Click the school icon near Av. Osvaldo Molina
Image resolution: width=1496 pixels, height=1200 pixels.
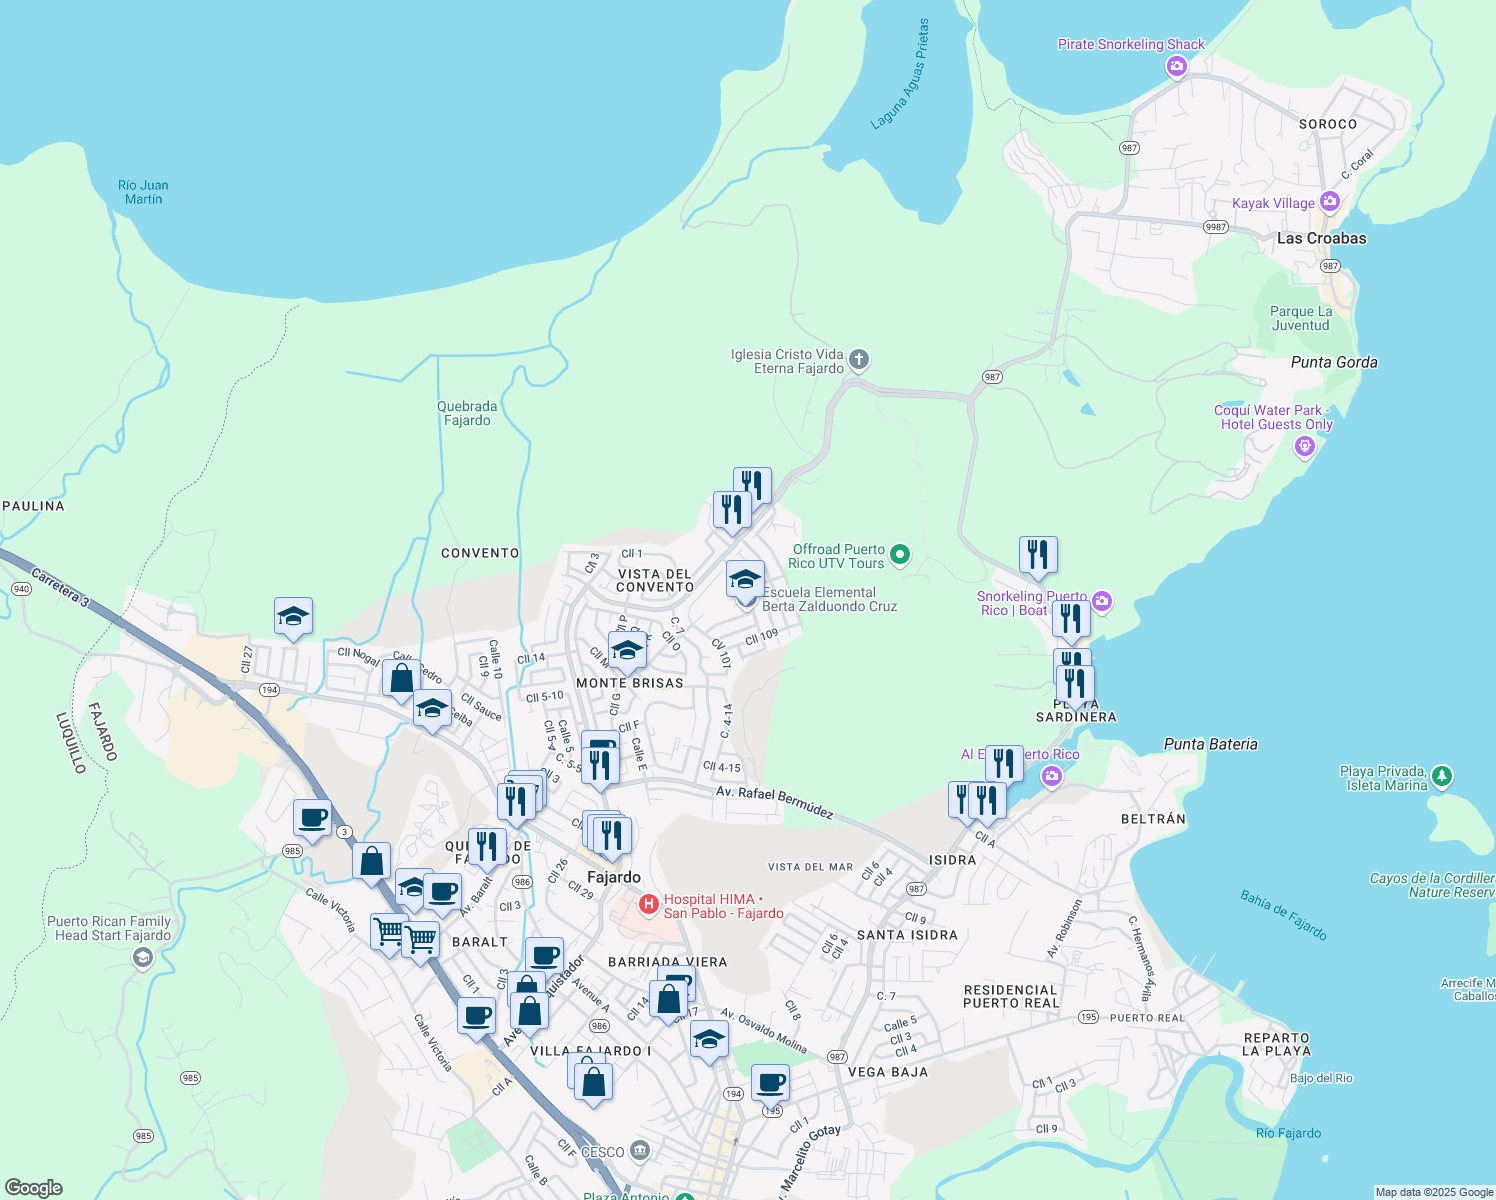click(x=709, y=1040)
